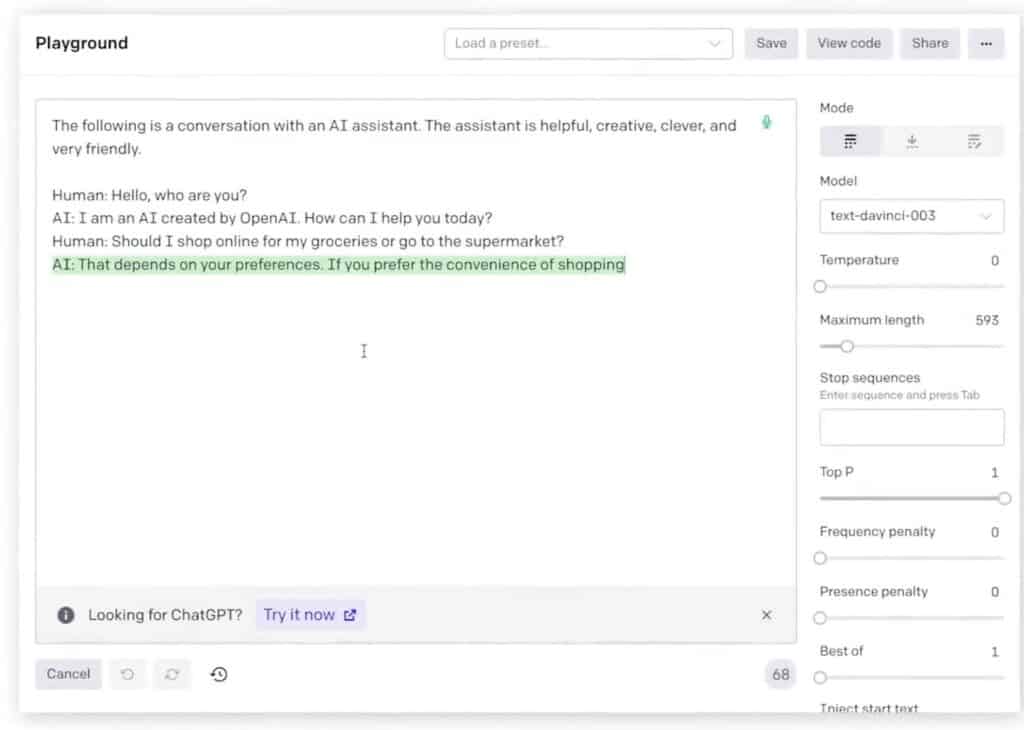Screen dimensions: 1024x730
Task: Click the Maximum length value 593
Action: pyautogui.click(x=987, y=321)
